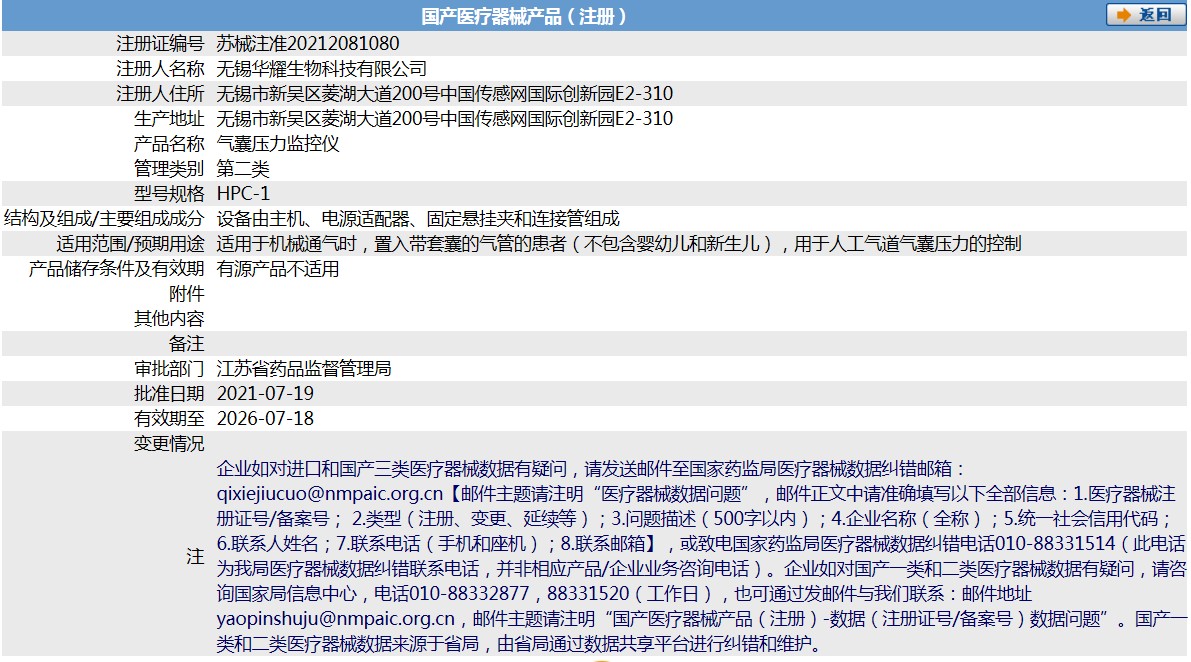Click the 适用范围/预期用途 label
Image resolution: width=1191 pixels, height=662 pixels.
click(x=131, y=244)
